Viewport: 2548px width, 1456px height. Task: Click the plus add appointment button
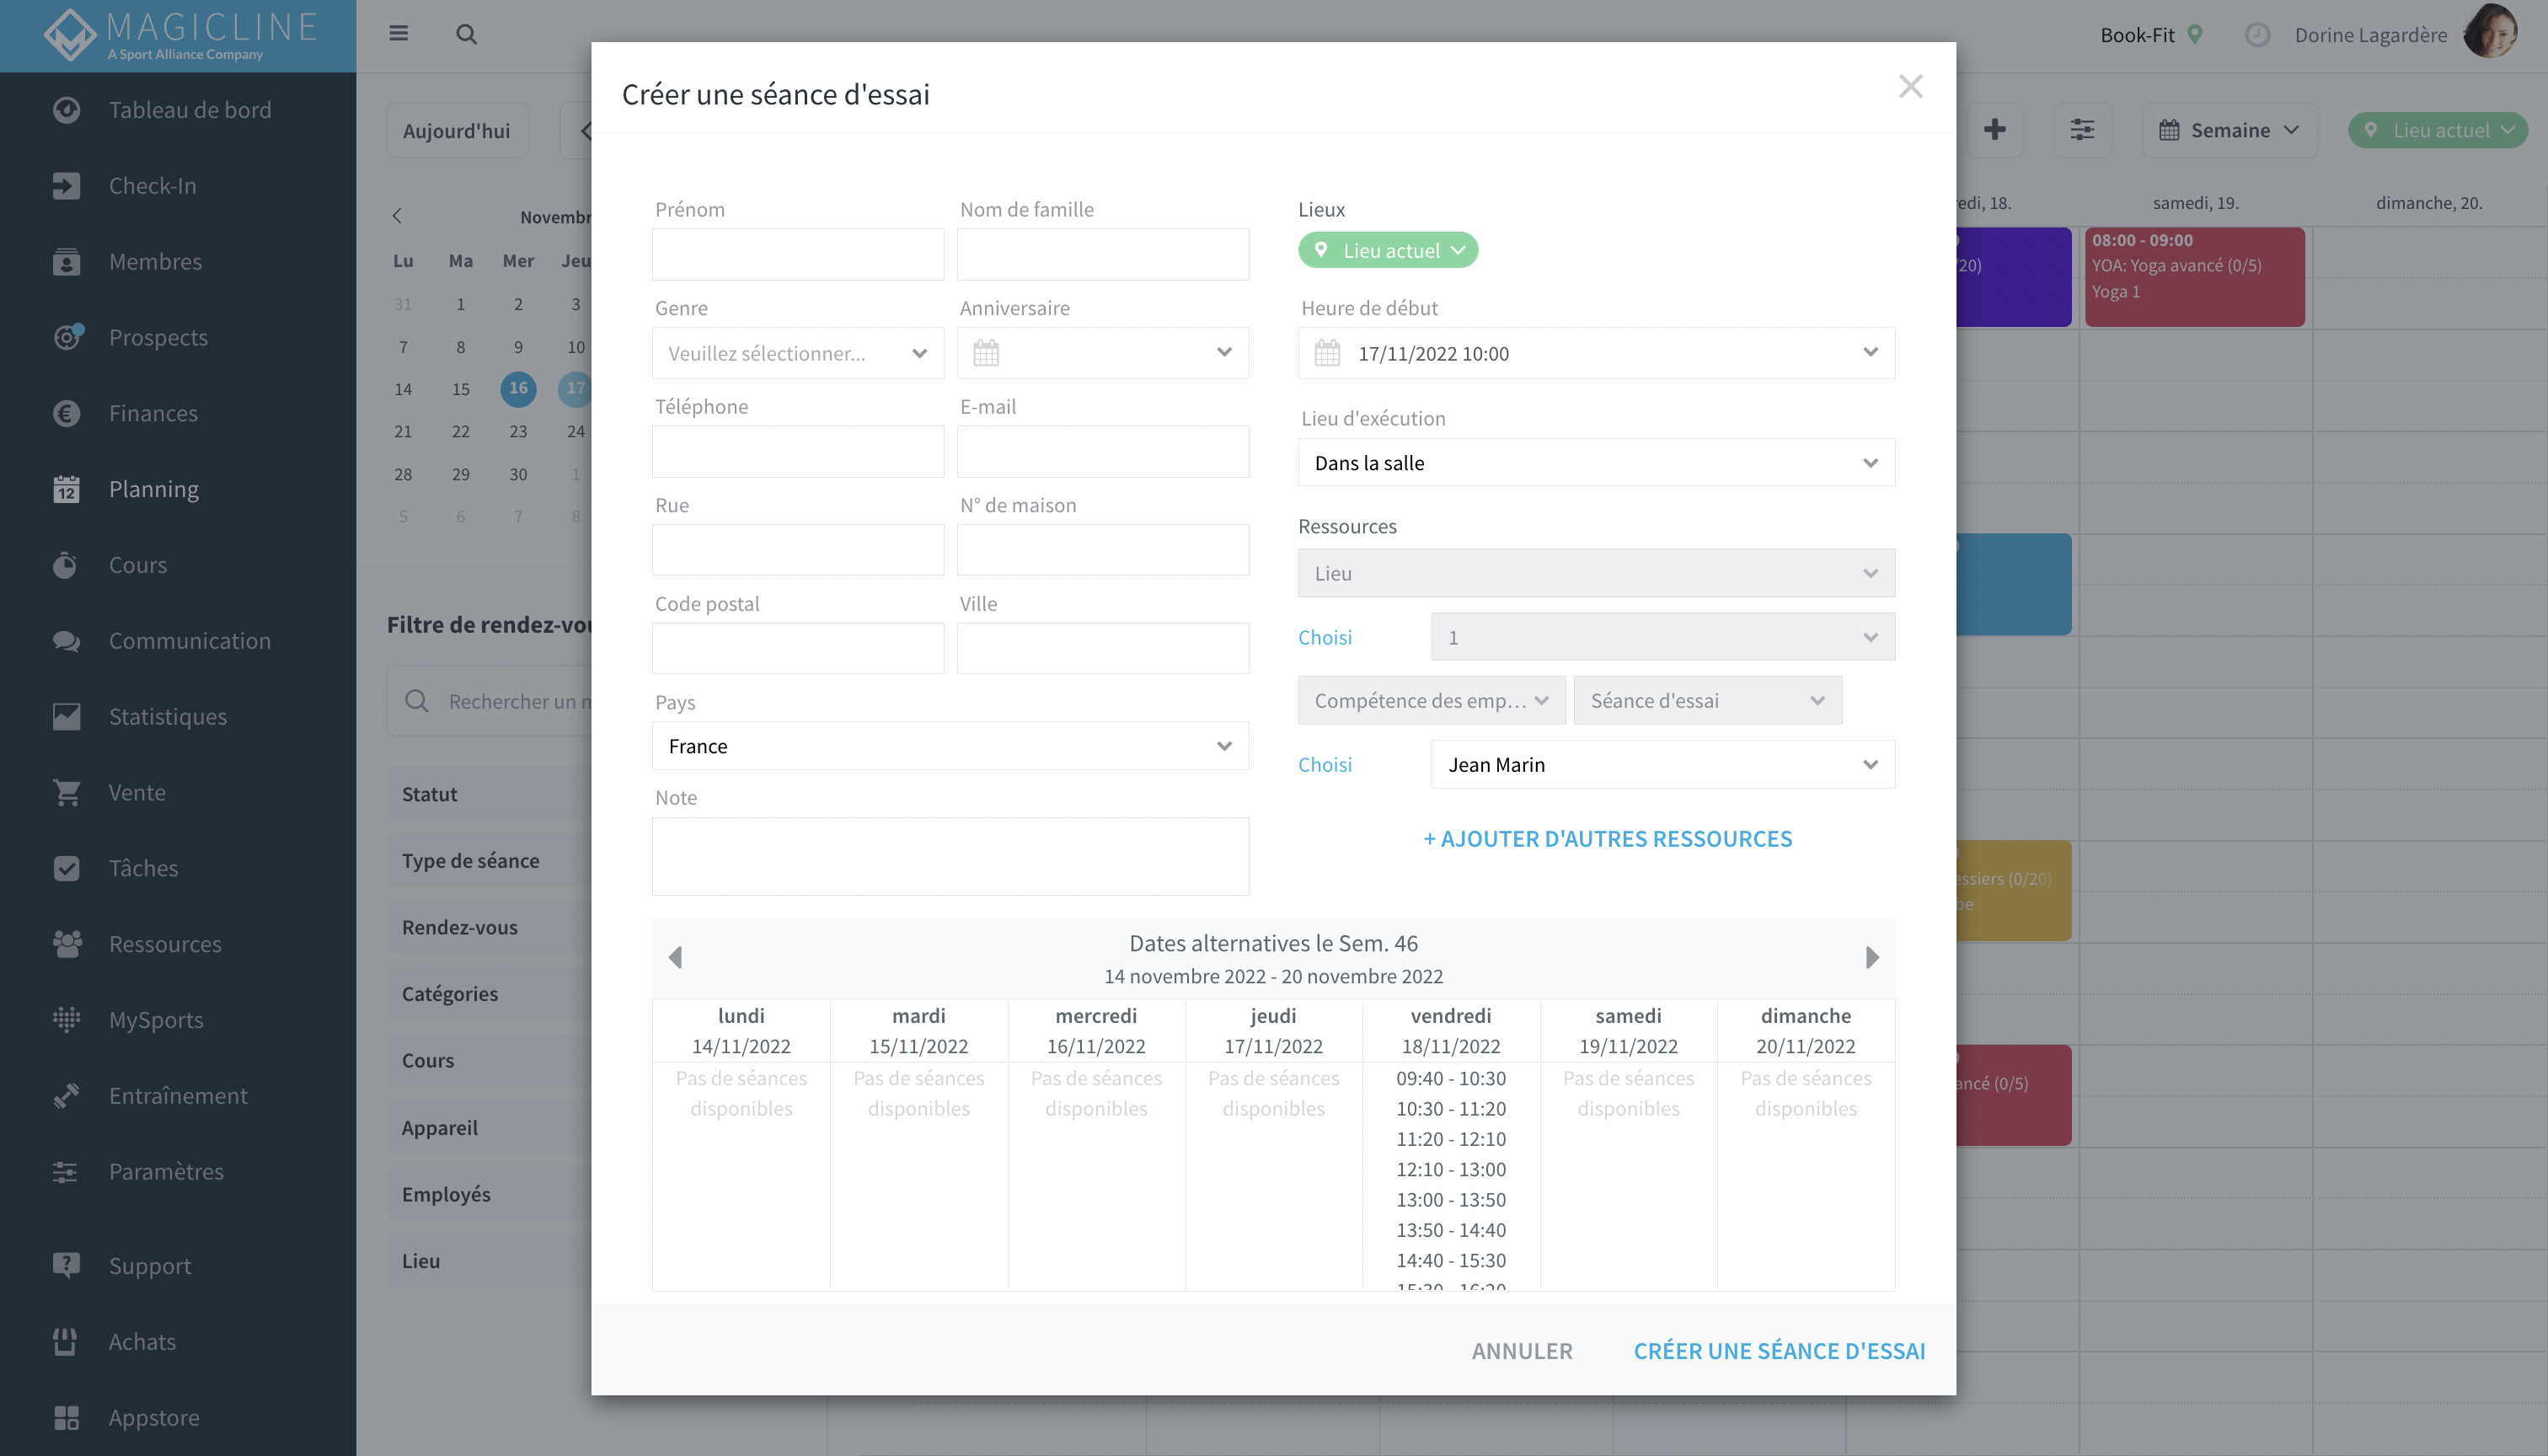pyautogui.click(x=1994, y=130)
